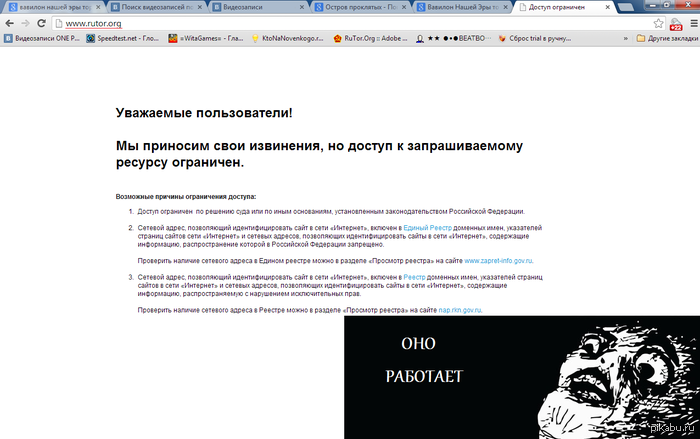This screenshot has height=439, width=700.
Task: Click 'Возможные причины ограничения доступа:' text
Action: coord(186,197)
